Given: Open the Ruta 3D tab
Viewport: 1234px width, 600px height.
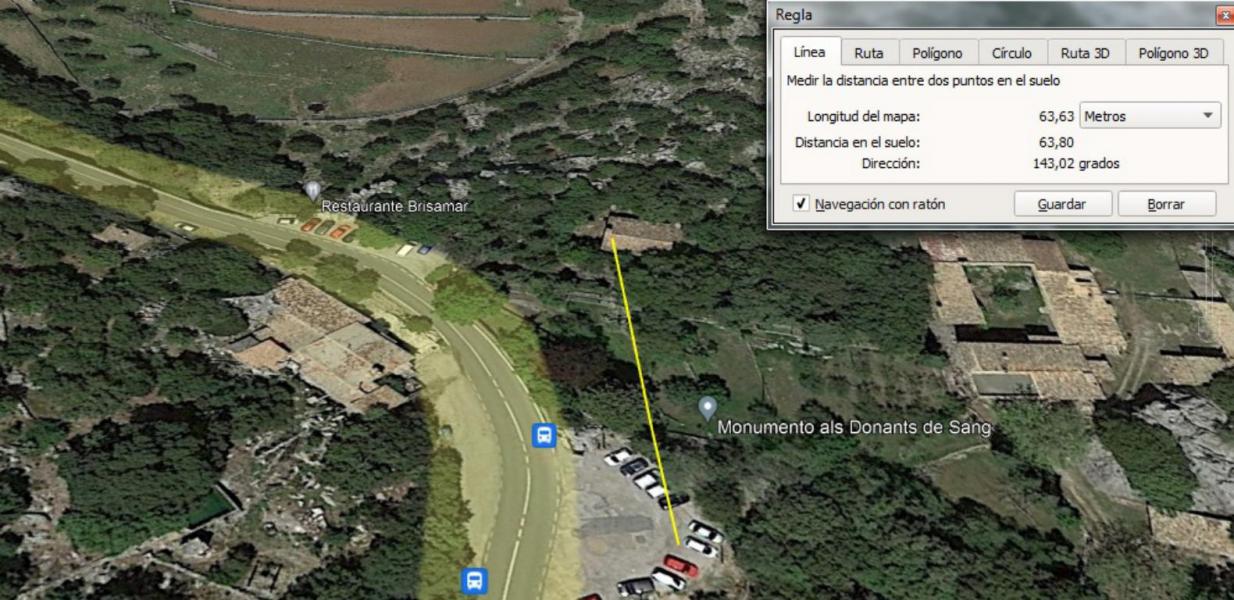Looking at the screenshot, I should (1085, 54).
